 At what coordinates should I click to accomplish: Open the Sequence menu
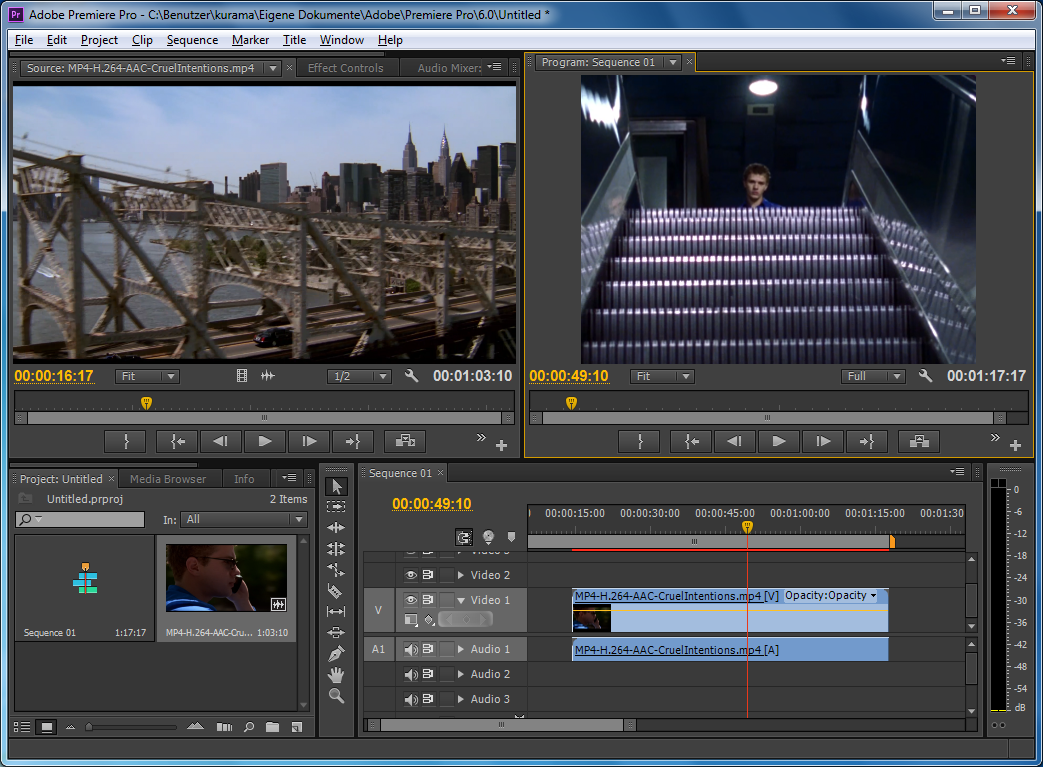(x=192, y=40)
